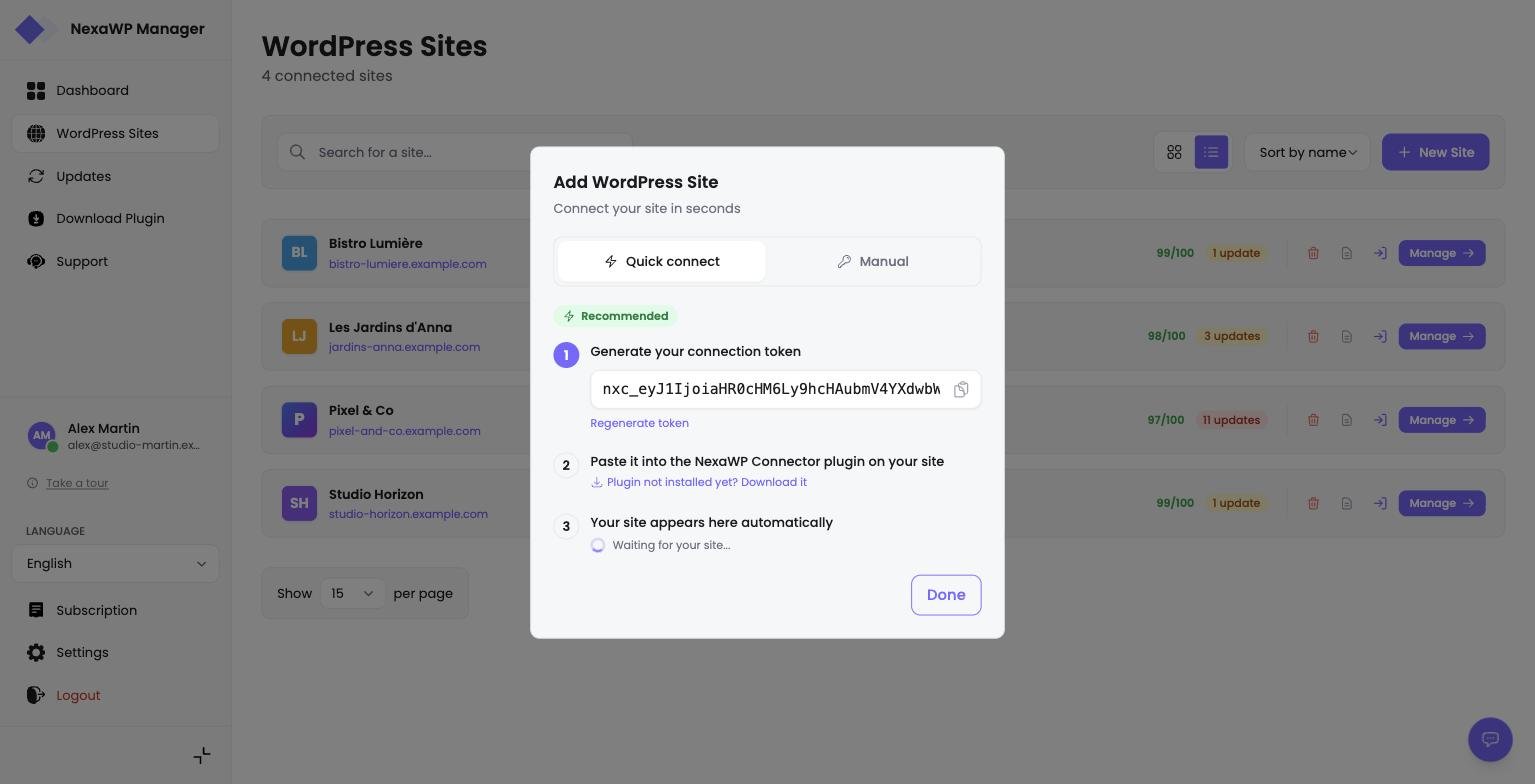This screenshot has width=1535, height=784.
Task: Manage the Pixel & Co site
Action: click(1441, 420)
